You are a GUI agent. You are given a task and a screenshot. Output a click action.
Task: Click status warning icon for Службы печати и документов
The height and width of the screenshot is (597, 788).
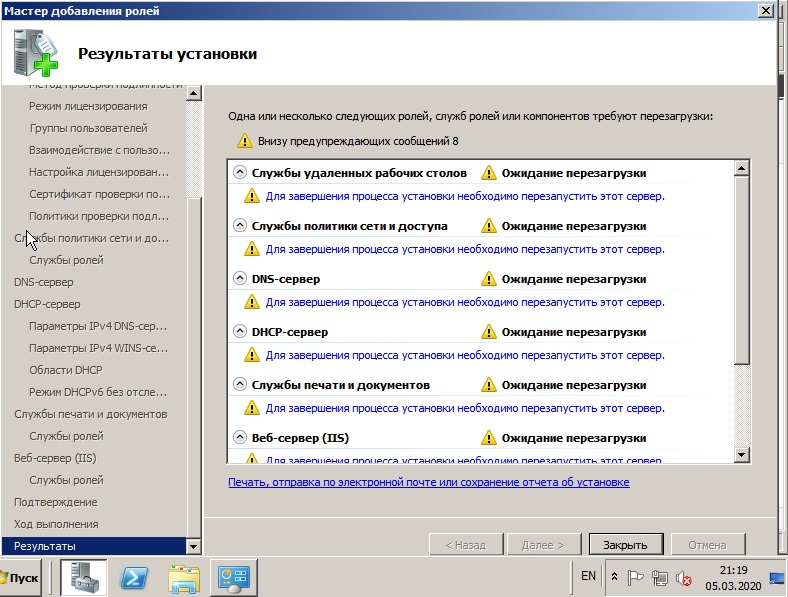(488, 385)
